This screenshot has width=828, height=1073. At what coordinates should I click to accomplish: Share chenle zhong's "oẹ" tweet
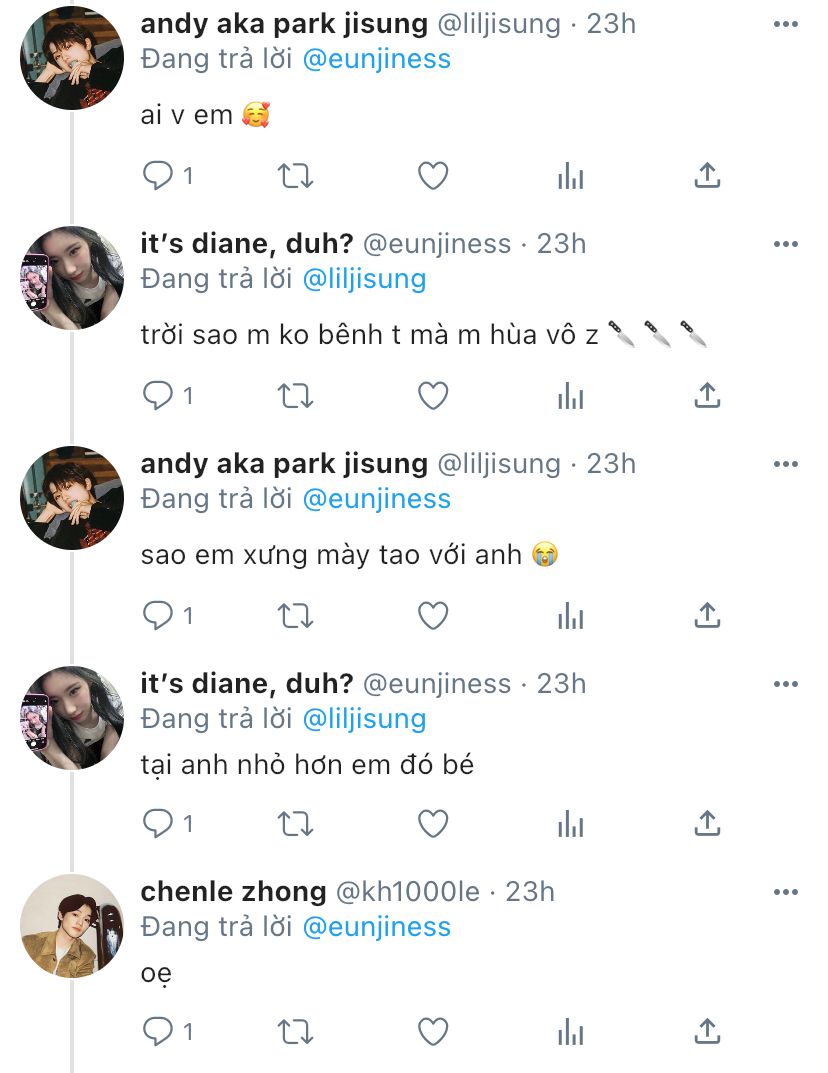707,1030
